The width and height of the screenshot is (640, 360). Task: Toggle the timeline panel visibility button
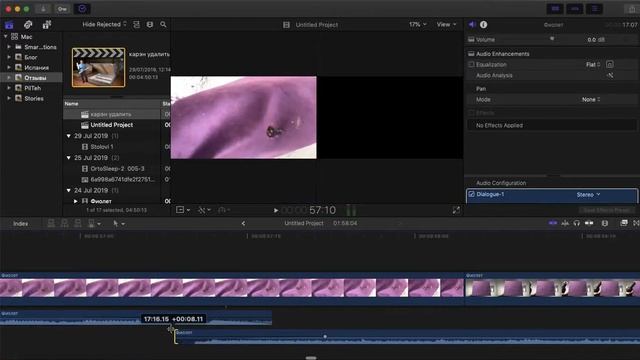pos(575,9)
